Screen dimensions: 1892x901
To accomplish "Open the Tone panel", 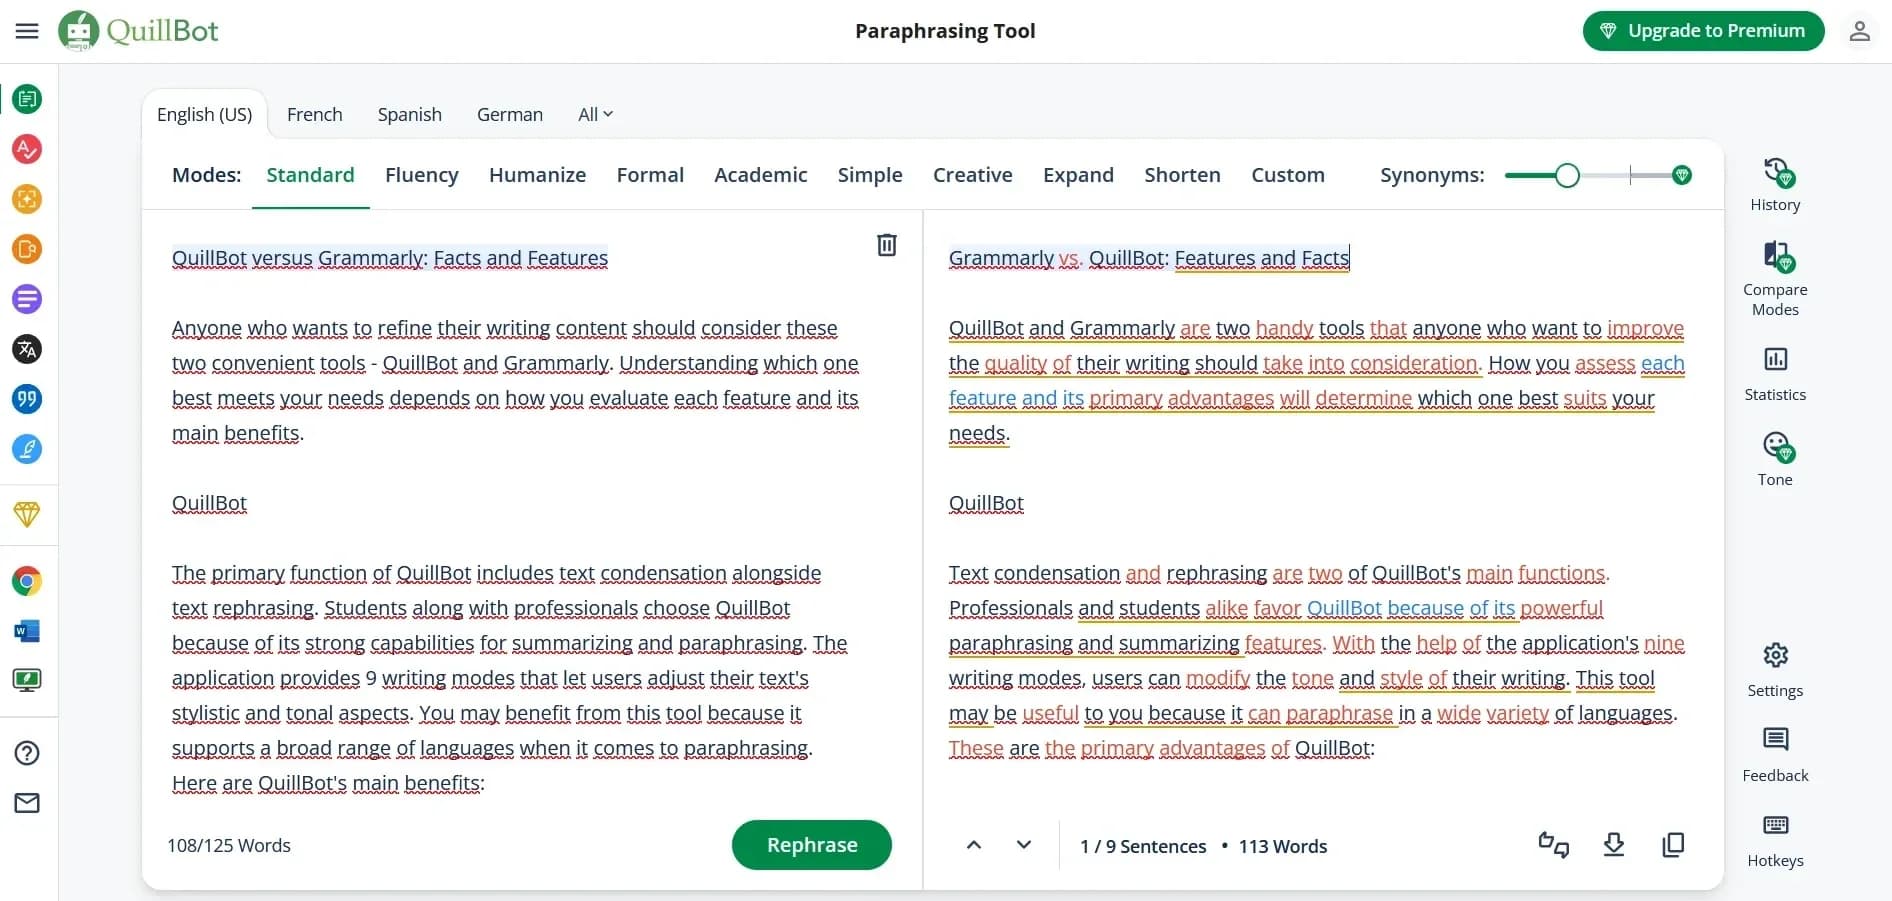I will coord(1775,457).
